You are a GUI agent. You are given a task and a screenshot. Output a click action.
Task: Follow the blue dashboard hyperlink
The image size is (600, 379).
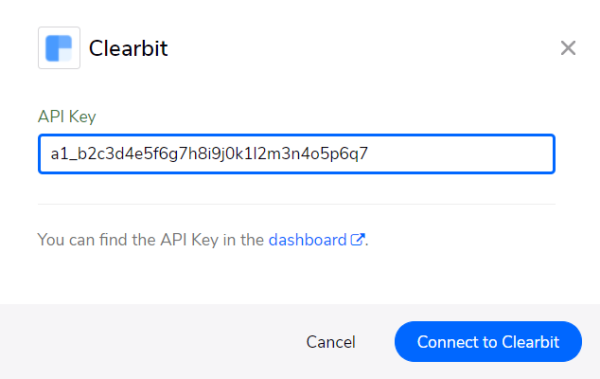tap(307, 240)
